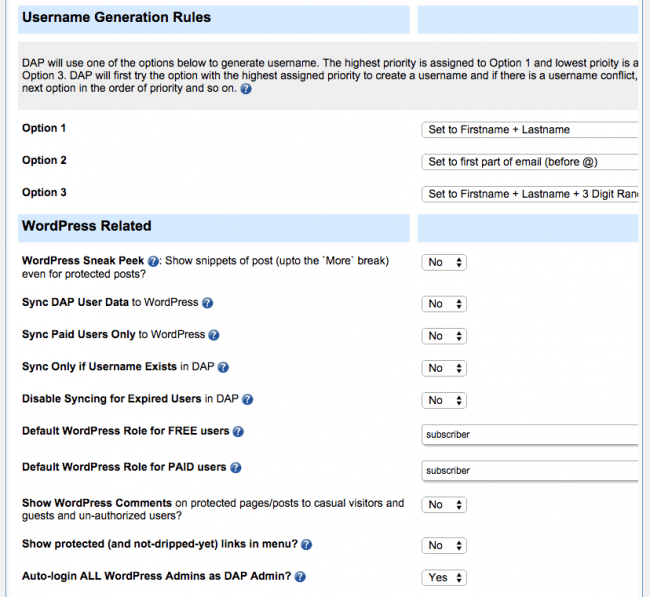Show help for Disable Syncing for Expired Users

click(x=248, y=400)
